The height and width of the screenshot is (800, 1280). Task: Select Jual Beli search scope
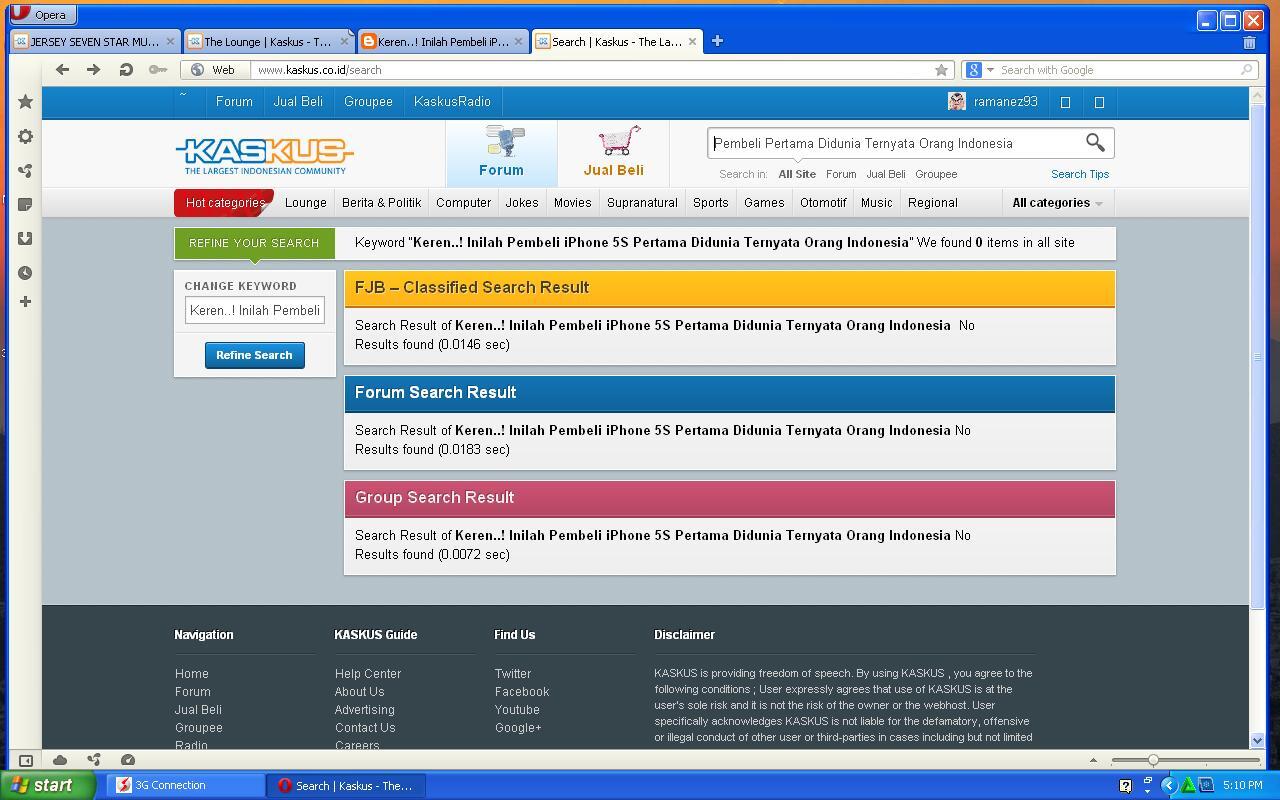(x=885, y=174)
